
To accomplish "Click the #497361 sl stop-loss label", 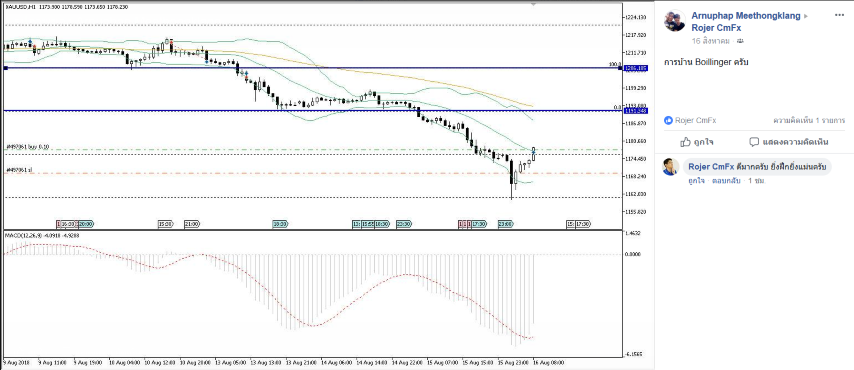I will pos(19,170).
